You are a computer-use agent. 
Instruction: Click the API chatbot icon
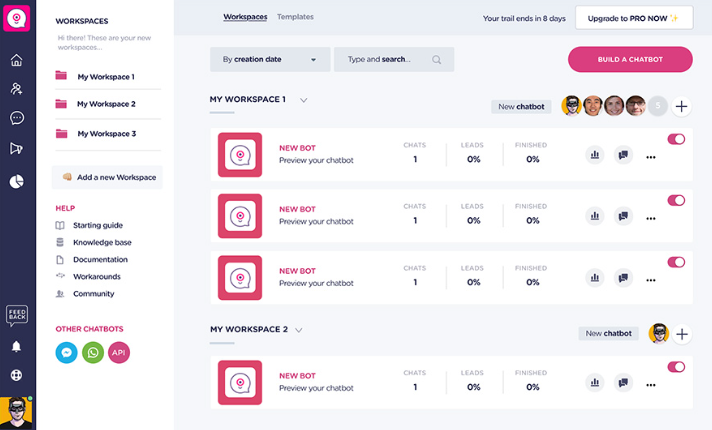(119, 352)
